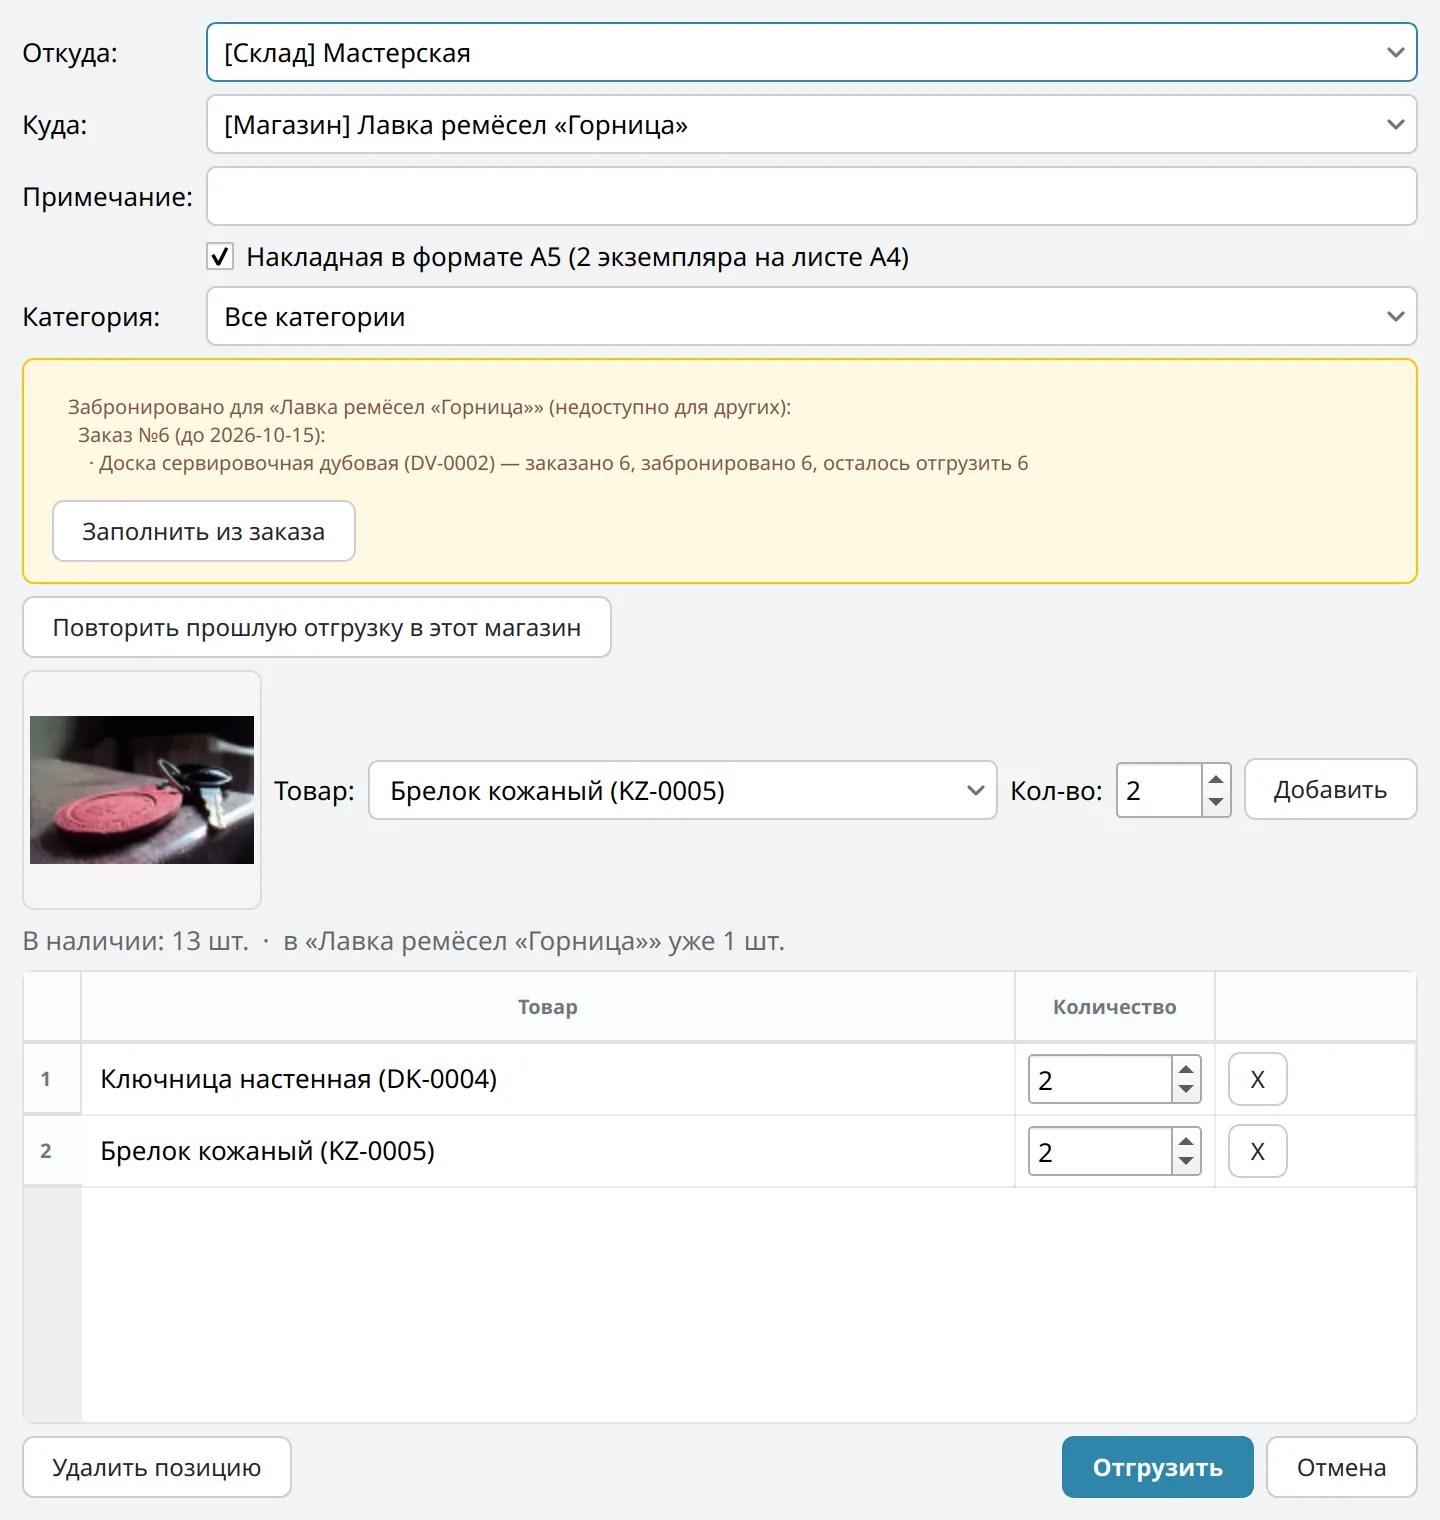Open the «Товар» product dropdown

683,790
